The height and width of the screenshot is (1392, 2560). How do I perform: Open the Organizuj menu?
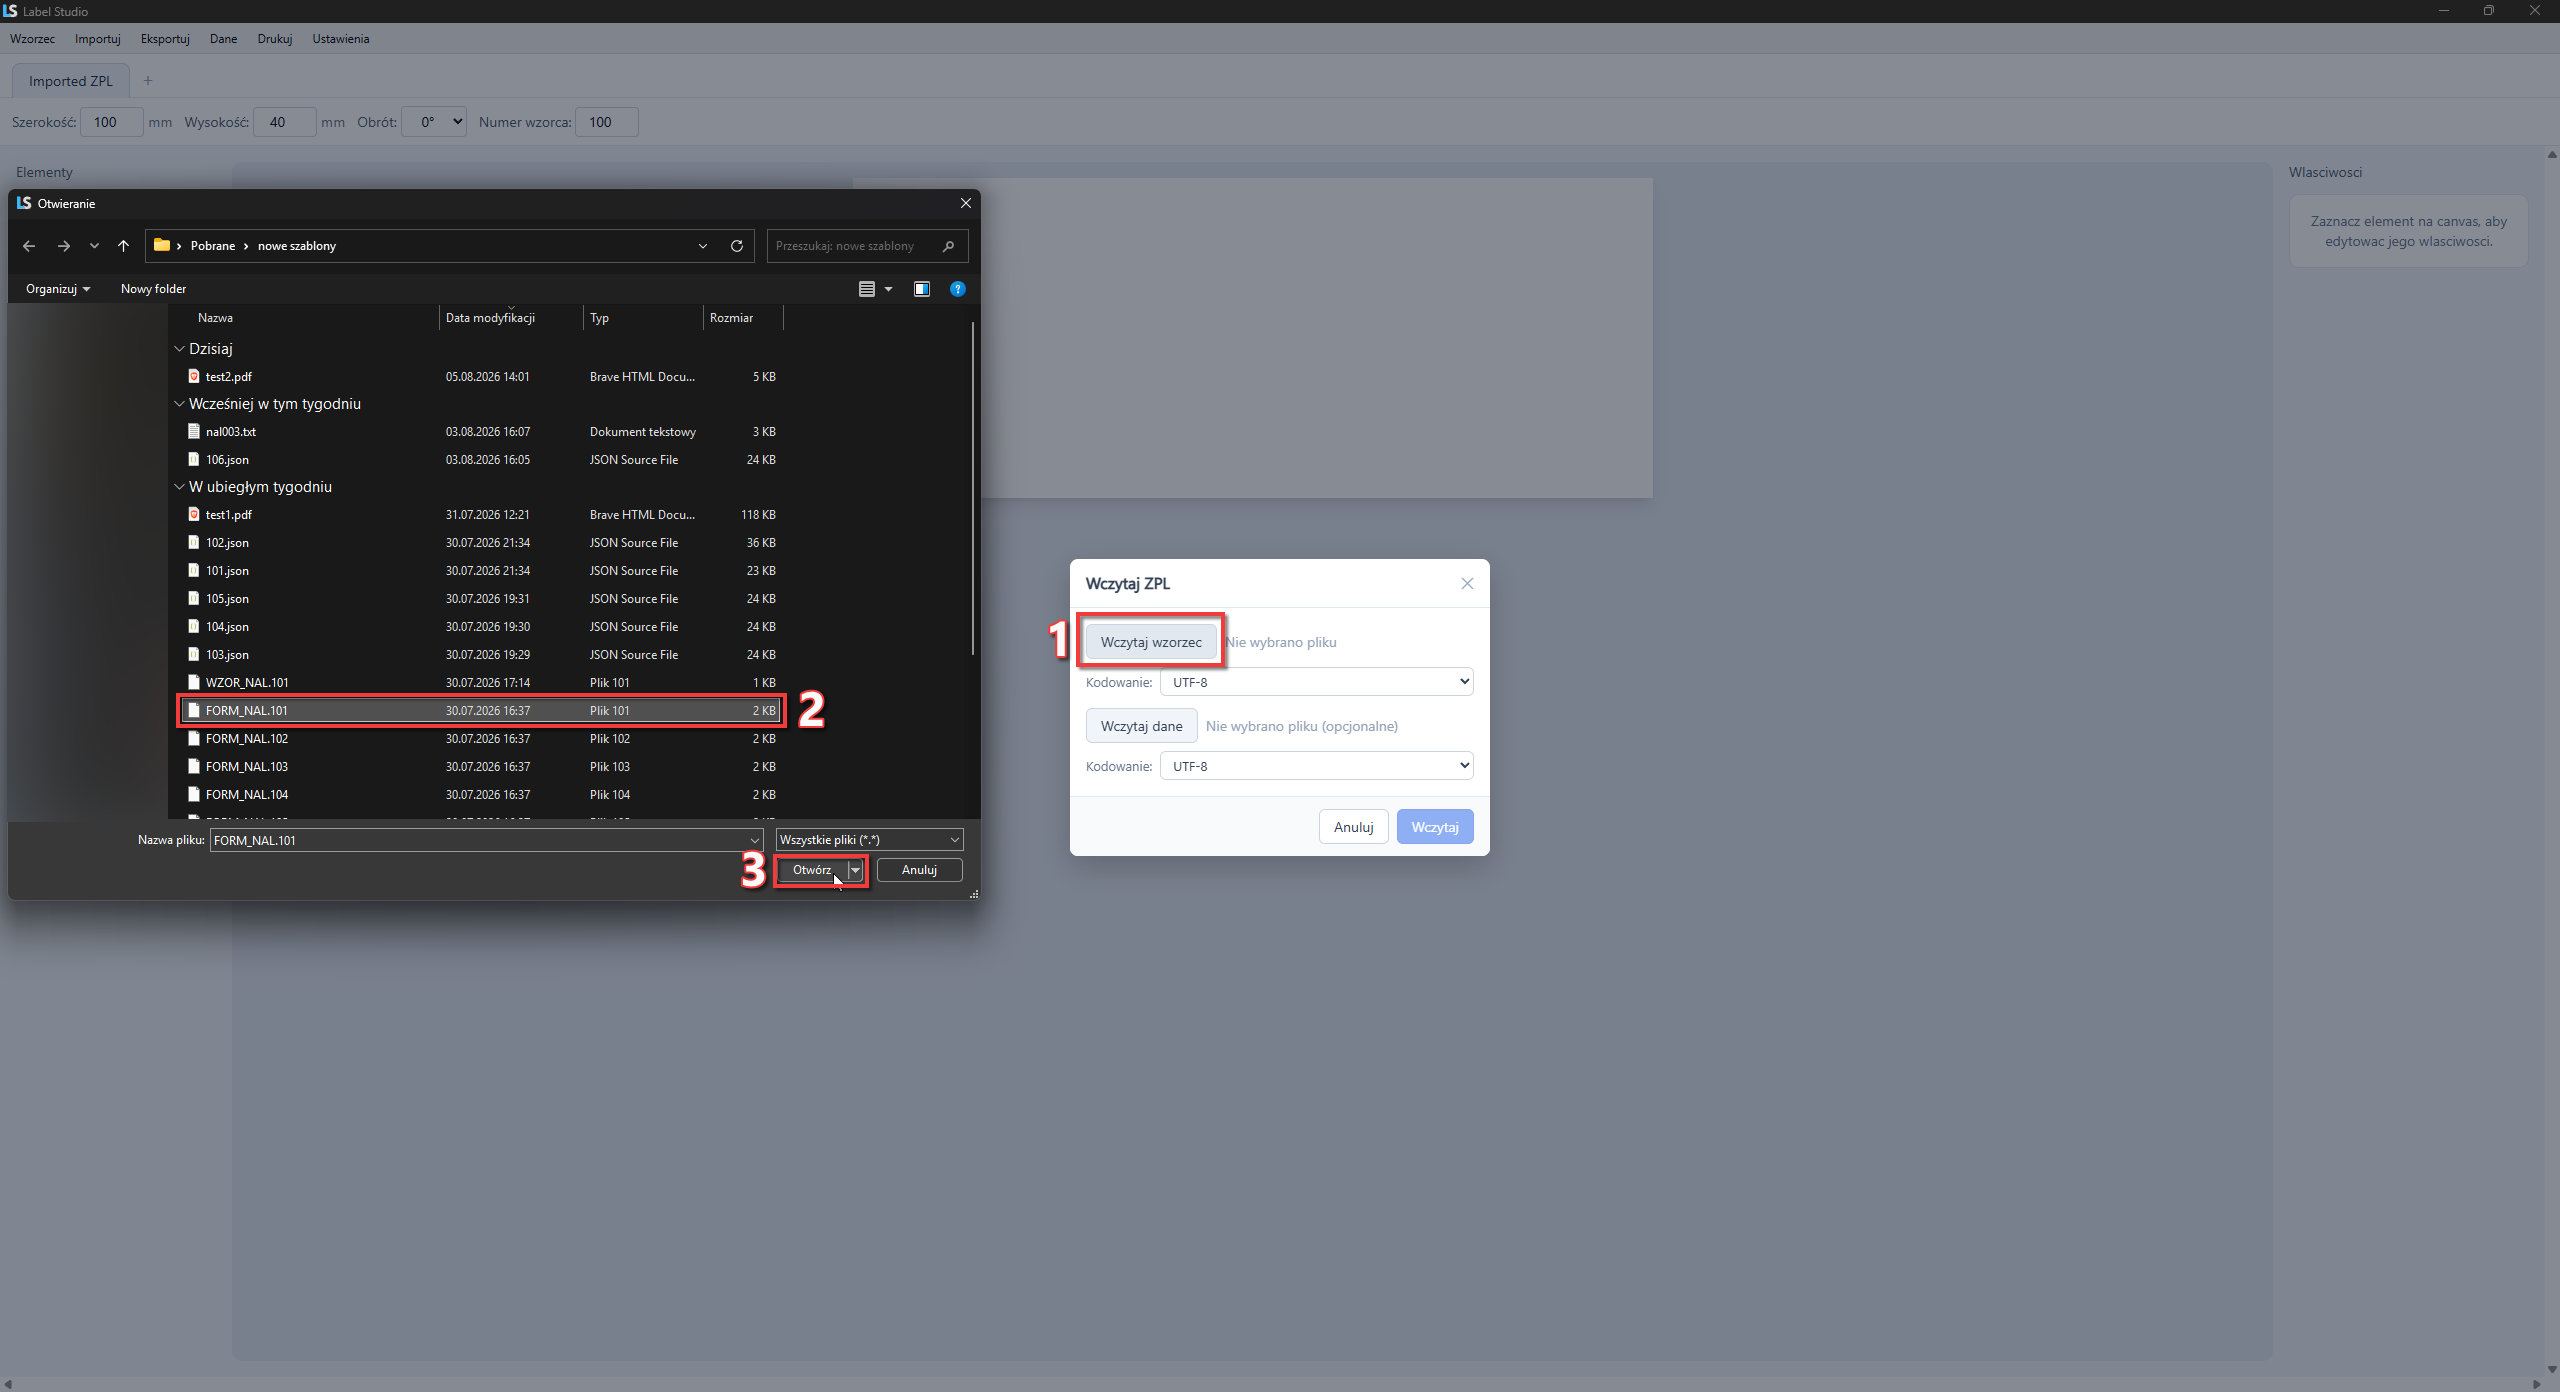coord(58,289)
